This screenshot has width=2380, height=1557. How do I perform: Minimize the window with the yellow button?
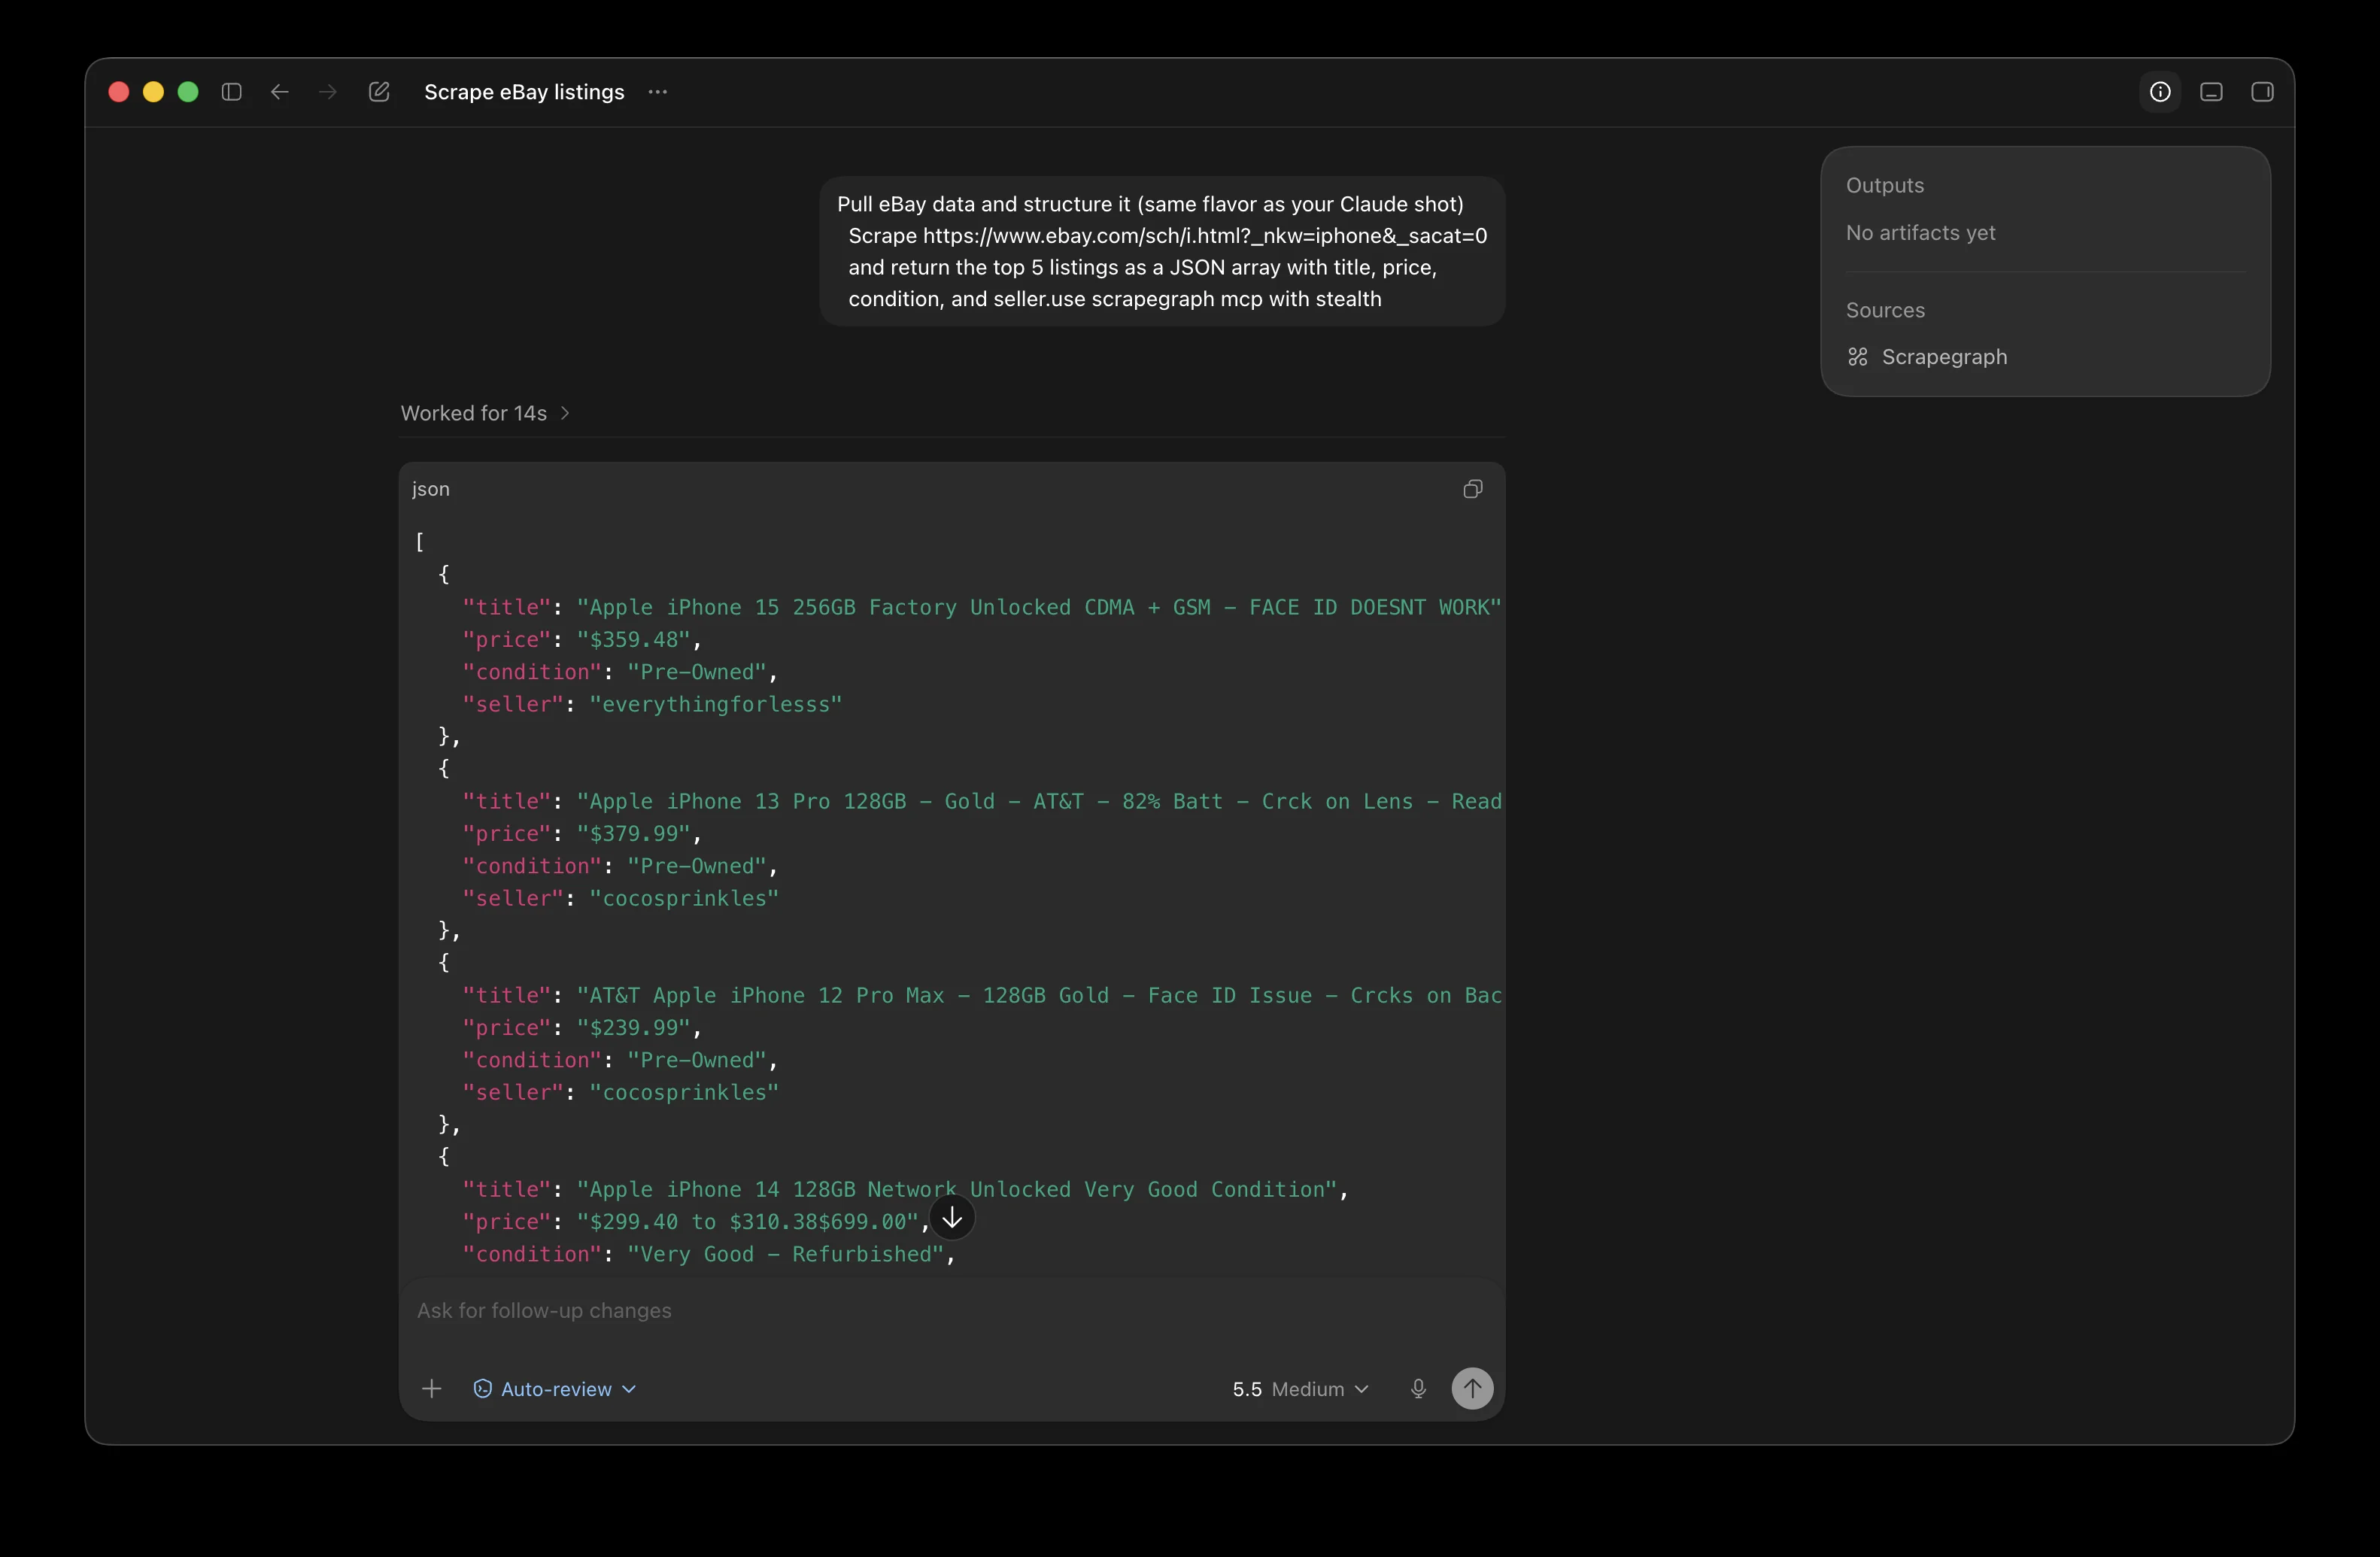153,92
